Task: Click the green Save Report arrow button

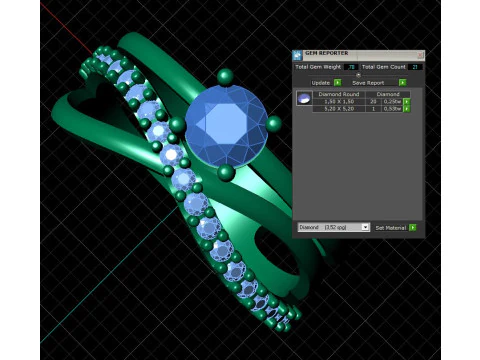Action: (x=402, y=82)
